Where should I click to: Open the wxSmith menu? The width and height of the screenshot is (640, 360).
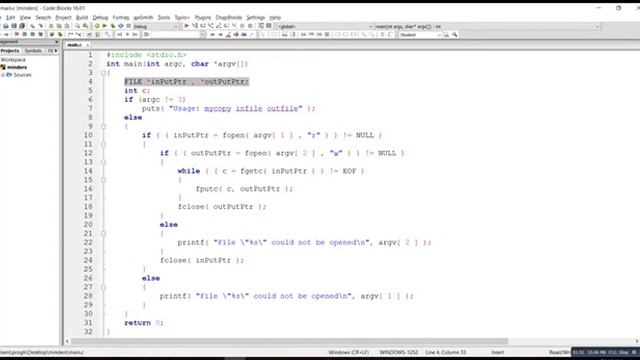(x=143, y=18)
